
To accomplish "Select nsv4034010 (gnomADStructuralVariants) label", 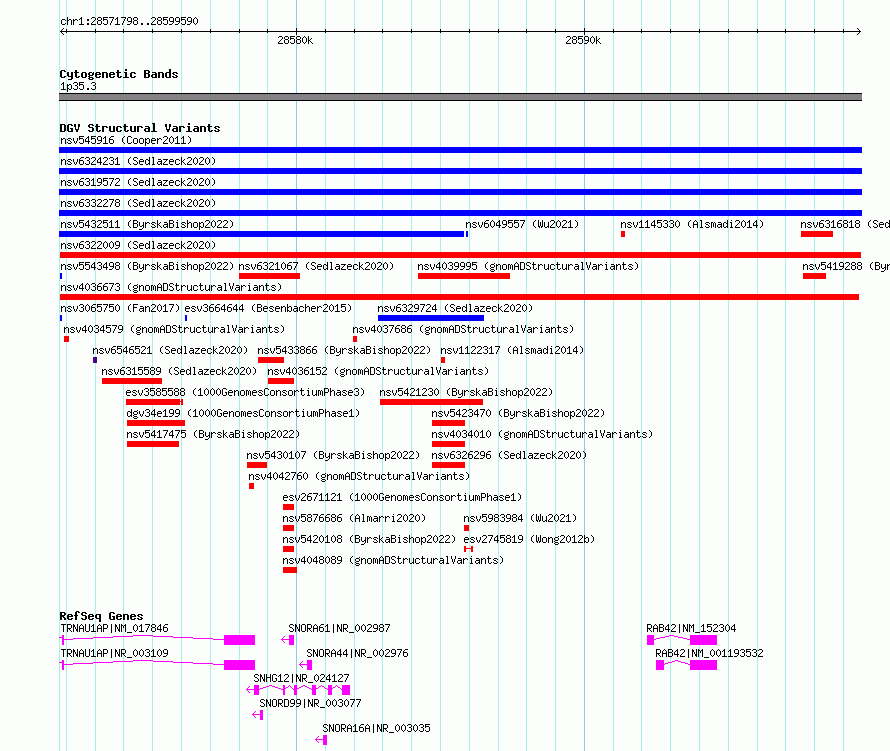I will click(x=542, y=434).
